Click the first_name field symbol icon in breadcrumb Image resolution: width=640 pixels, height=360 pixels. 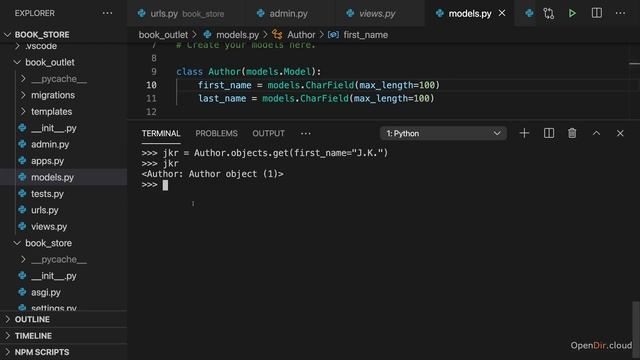(333, 35)
